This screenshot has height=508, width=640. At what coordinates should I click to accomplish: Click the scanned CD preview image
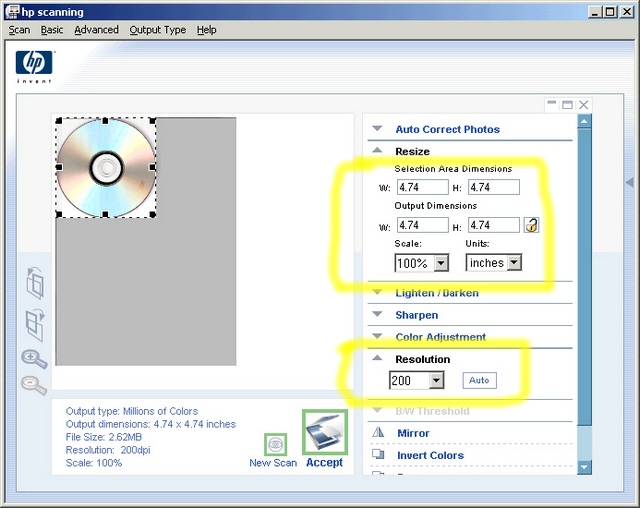pos(106,167)
